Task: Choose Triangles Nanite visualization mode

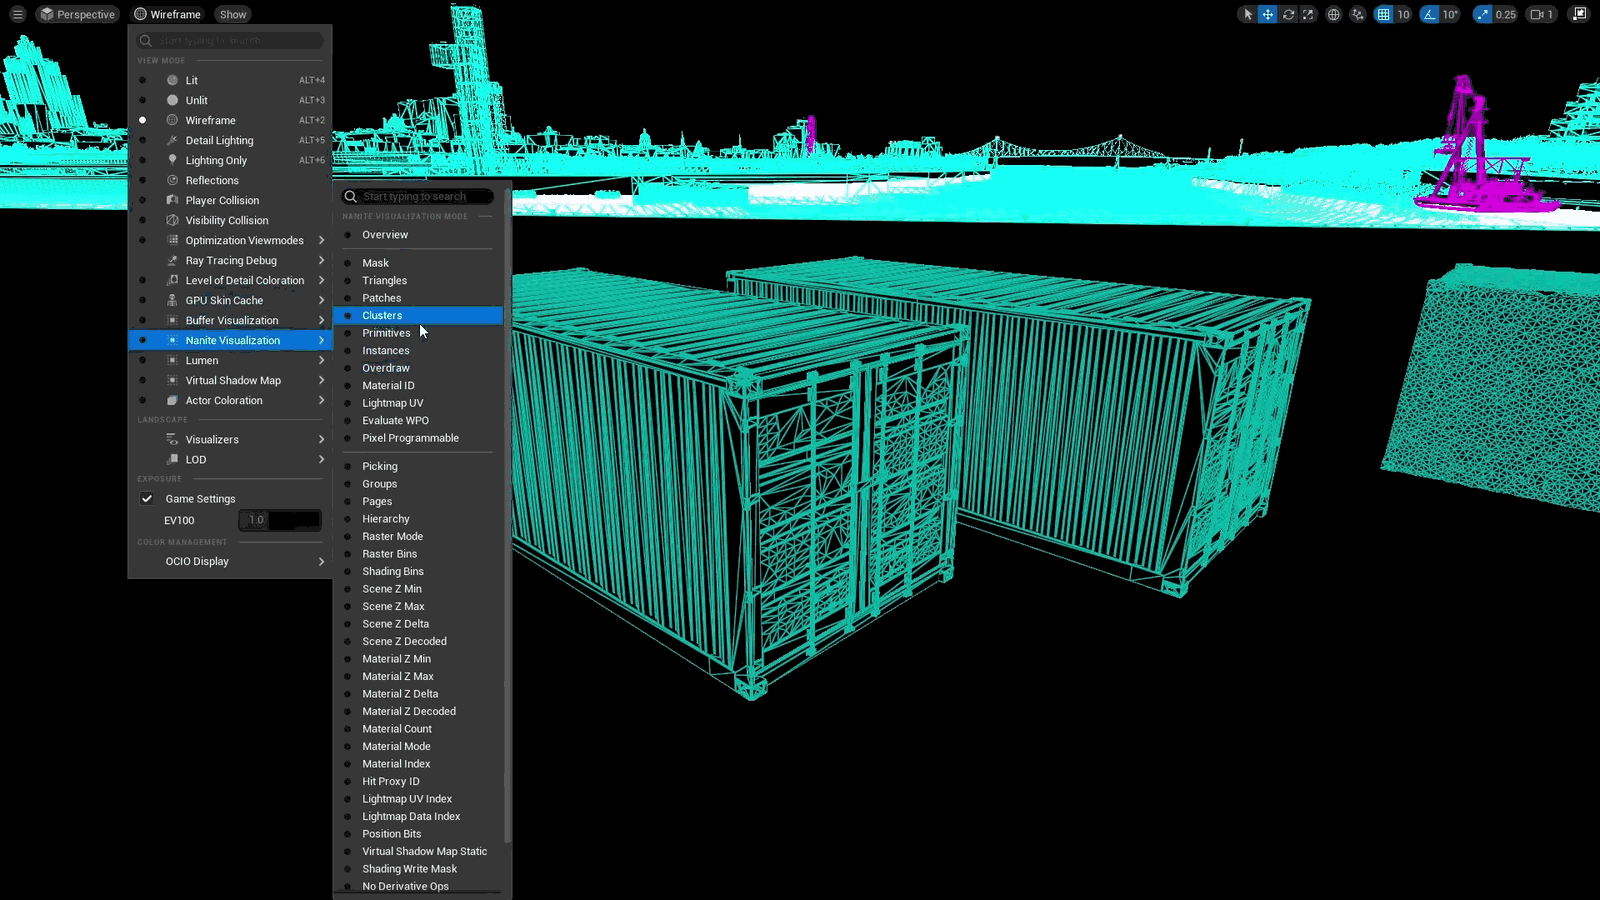Action: pos(418,280)
